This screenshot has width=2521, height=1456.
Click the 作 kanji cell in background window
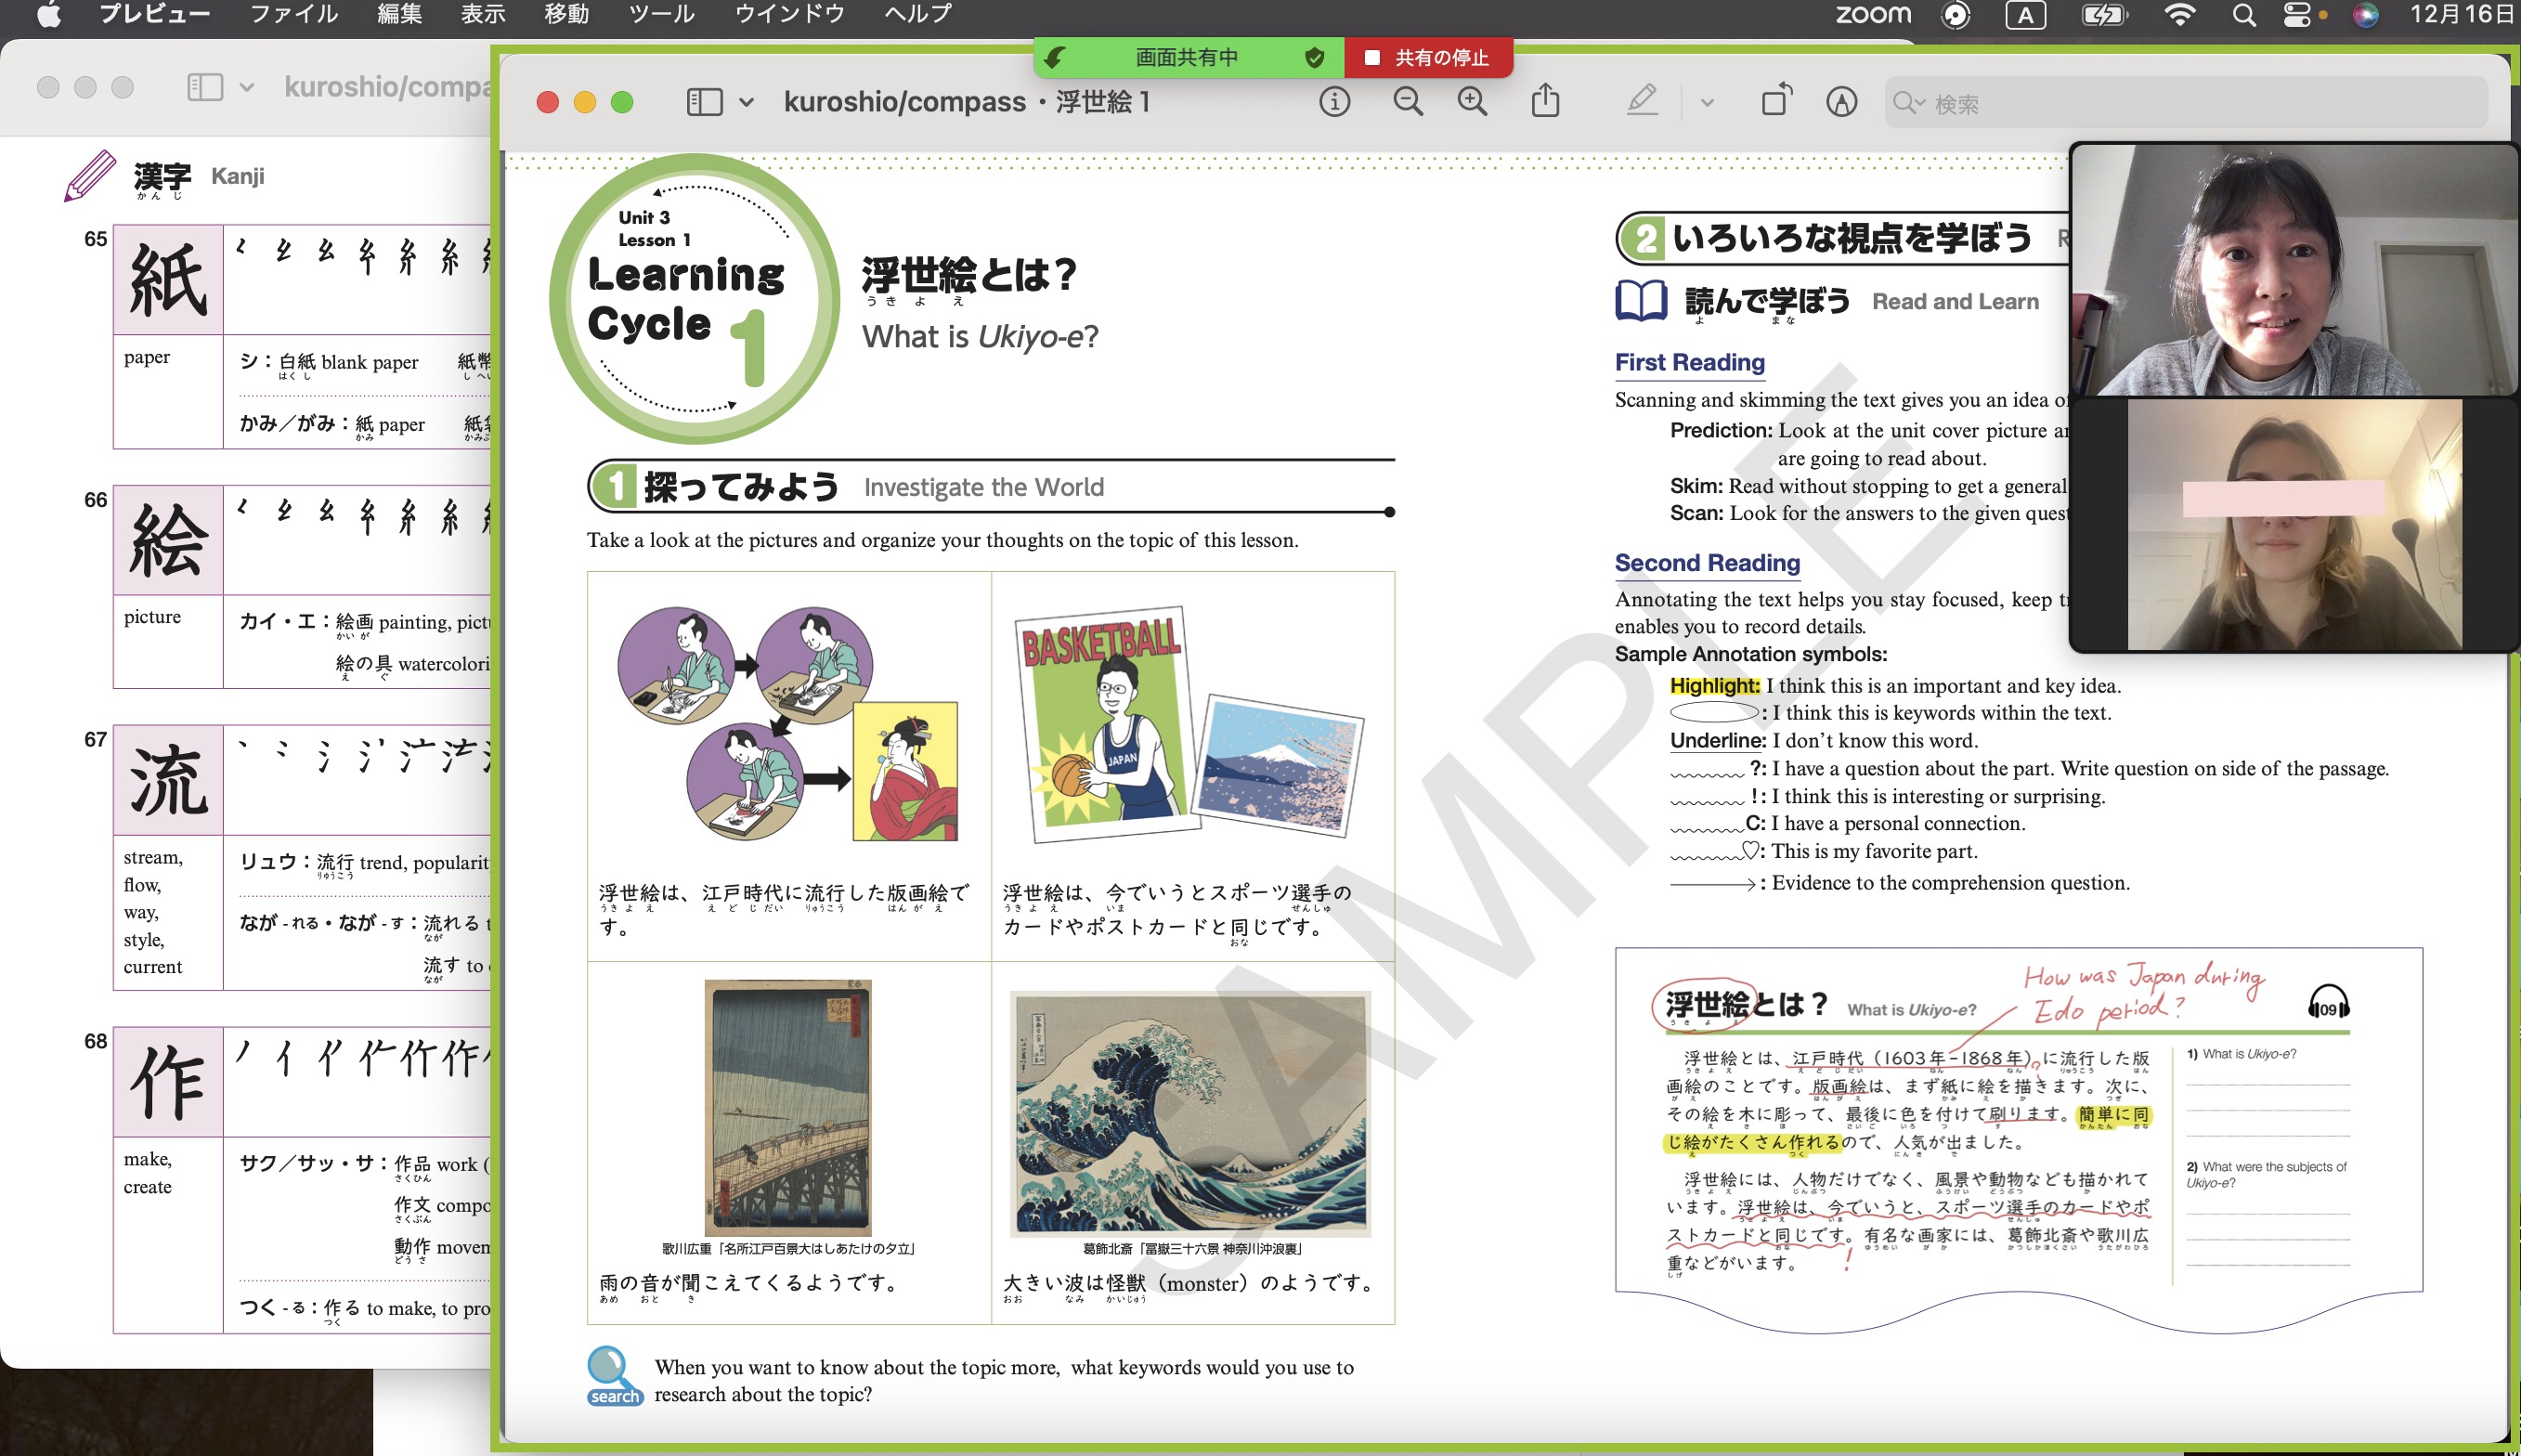pos(167,1082)
